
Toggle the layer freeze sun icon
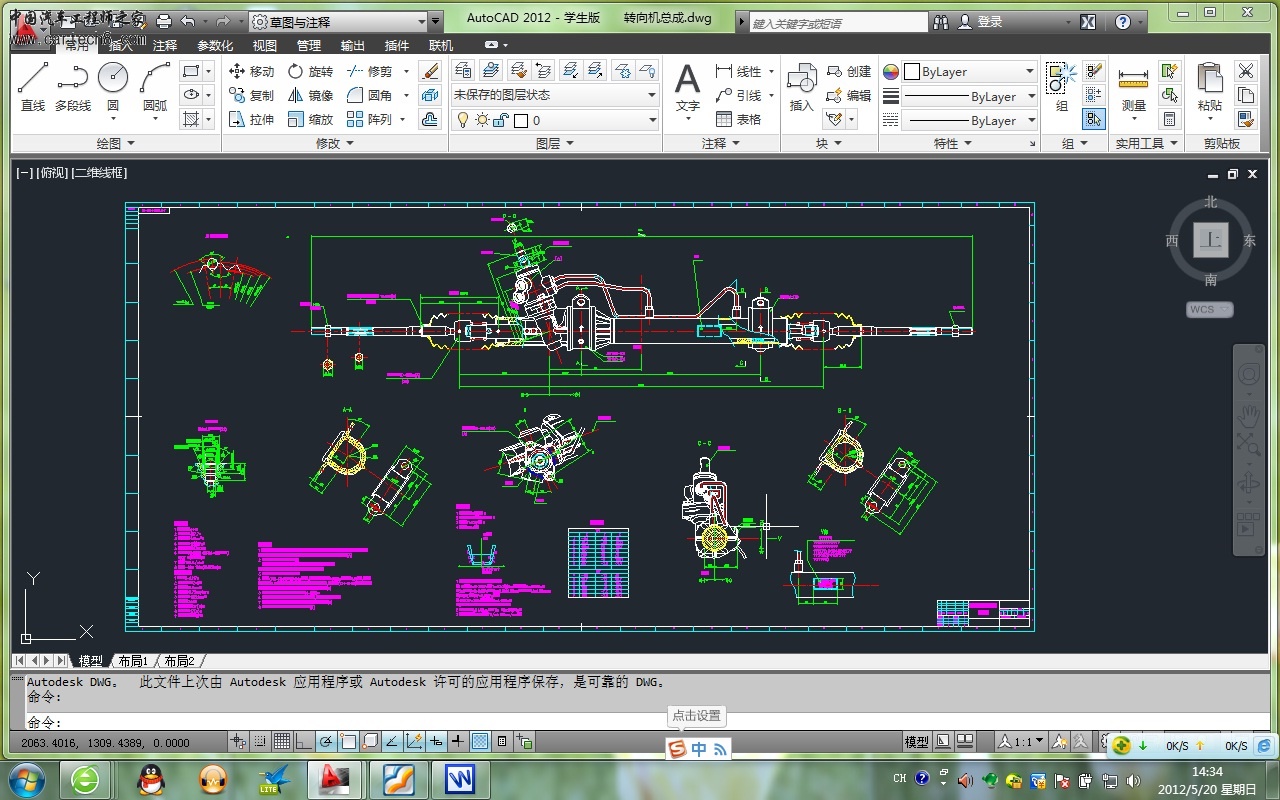pos(482,120)
